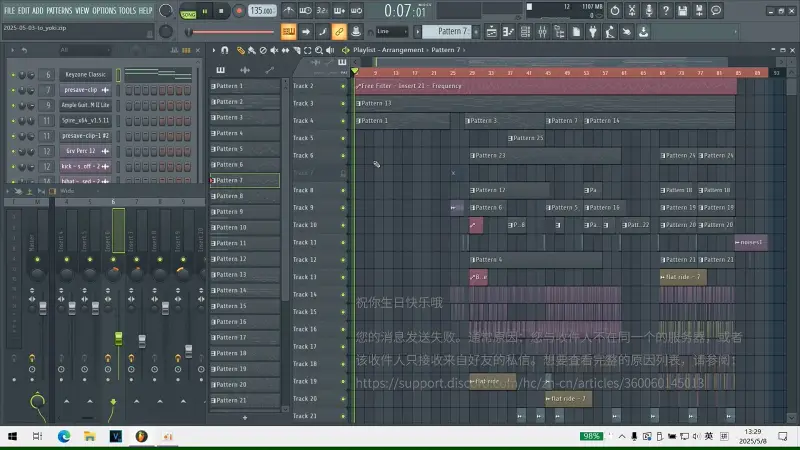
Task: Mute Track 2 with its green light
Action: pyautogui.click(x=343, y=86)
